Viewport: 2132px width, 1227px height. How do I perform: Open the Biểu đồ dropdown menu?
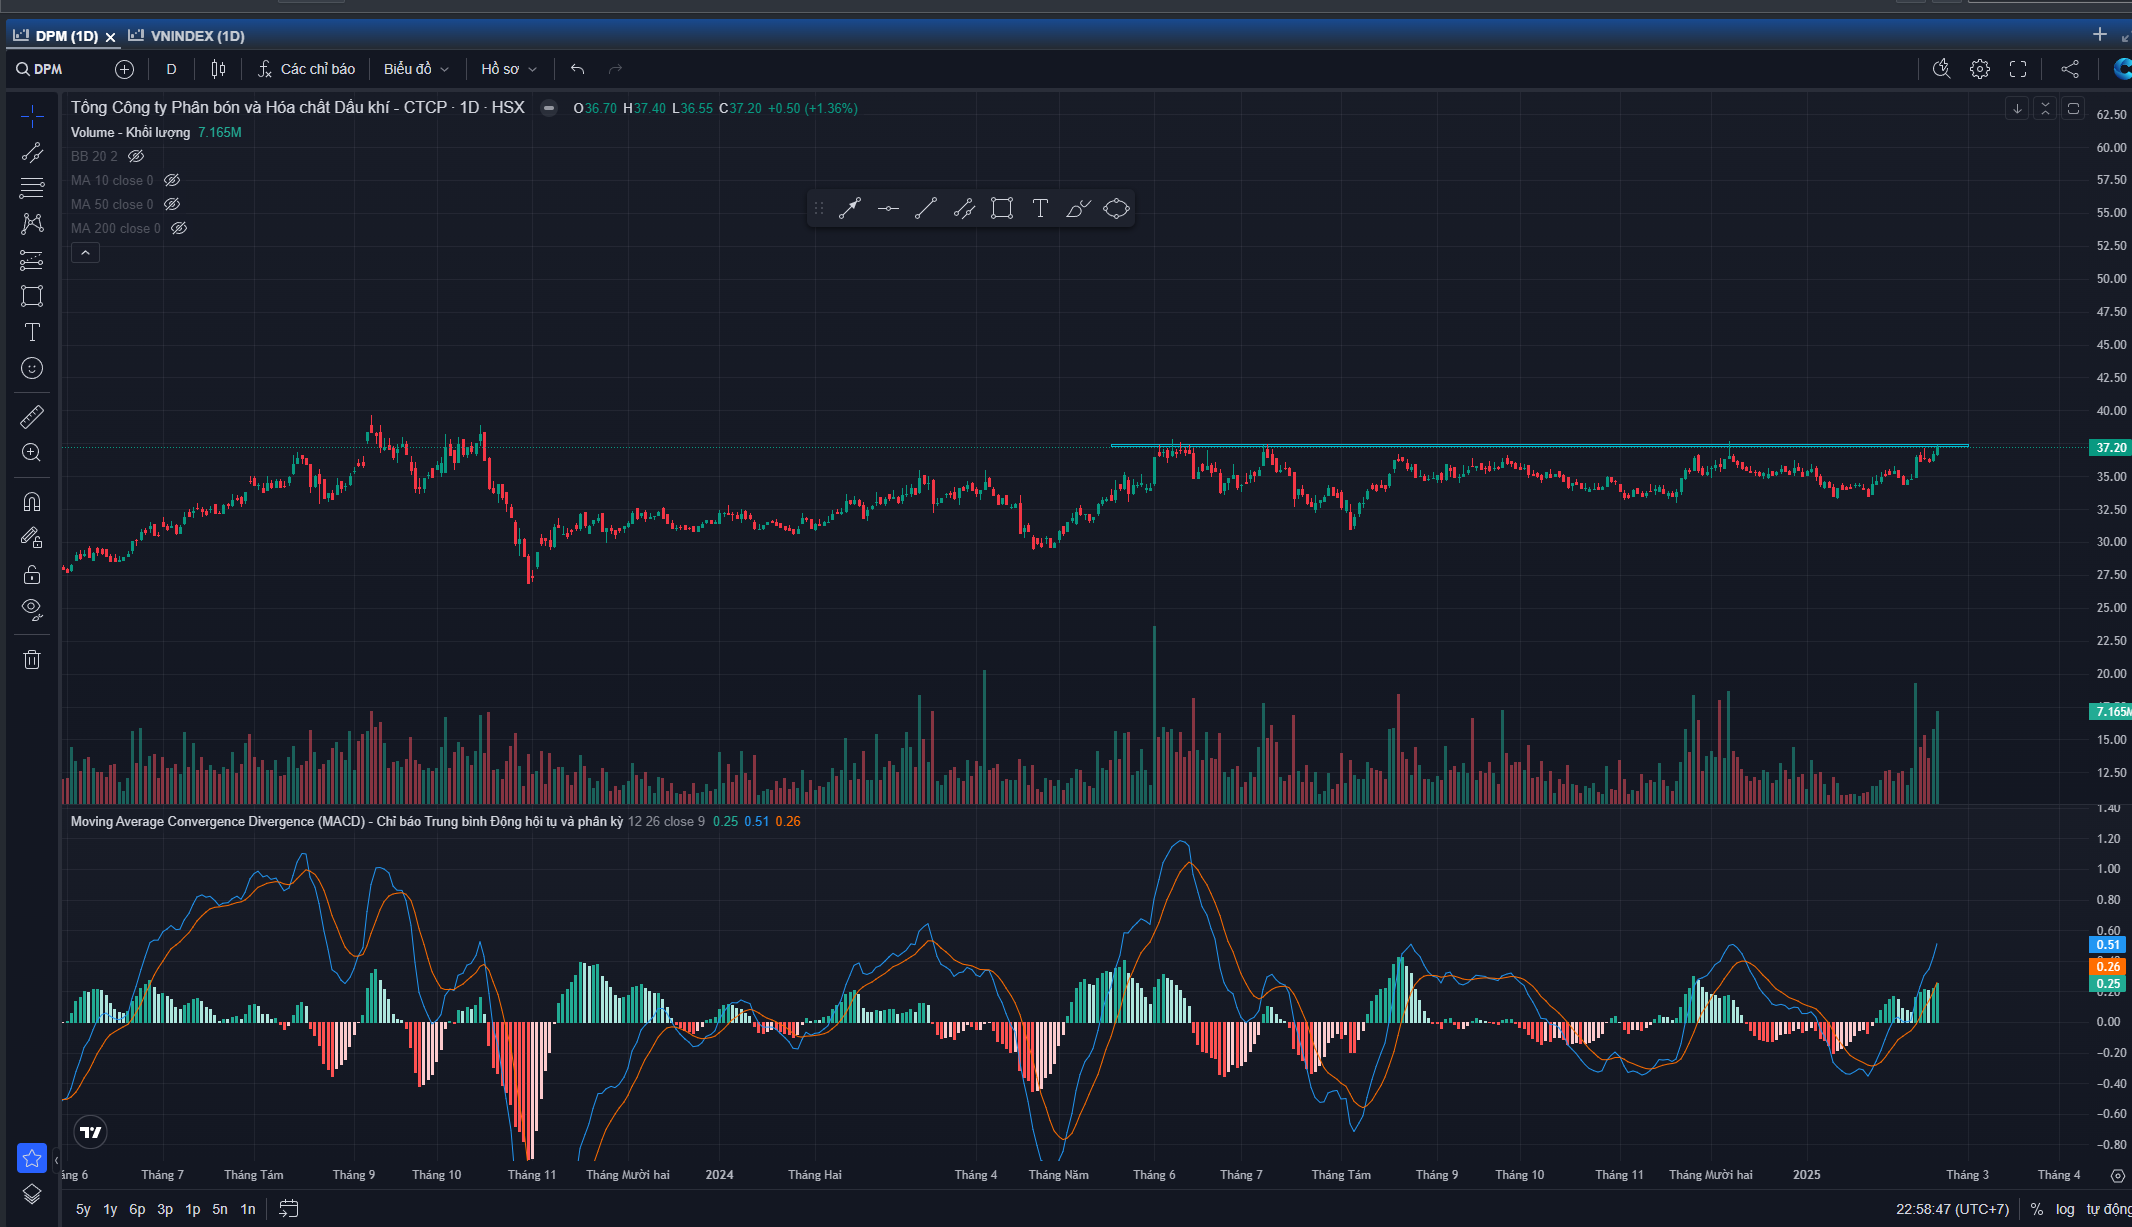[x=416, y=69]
